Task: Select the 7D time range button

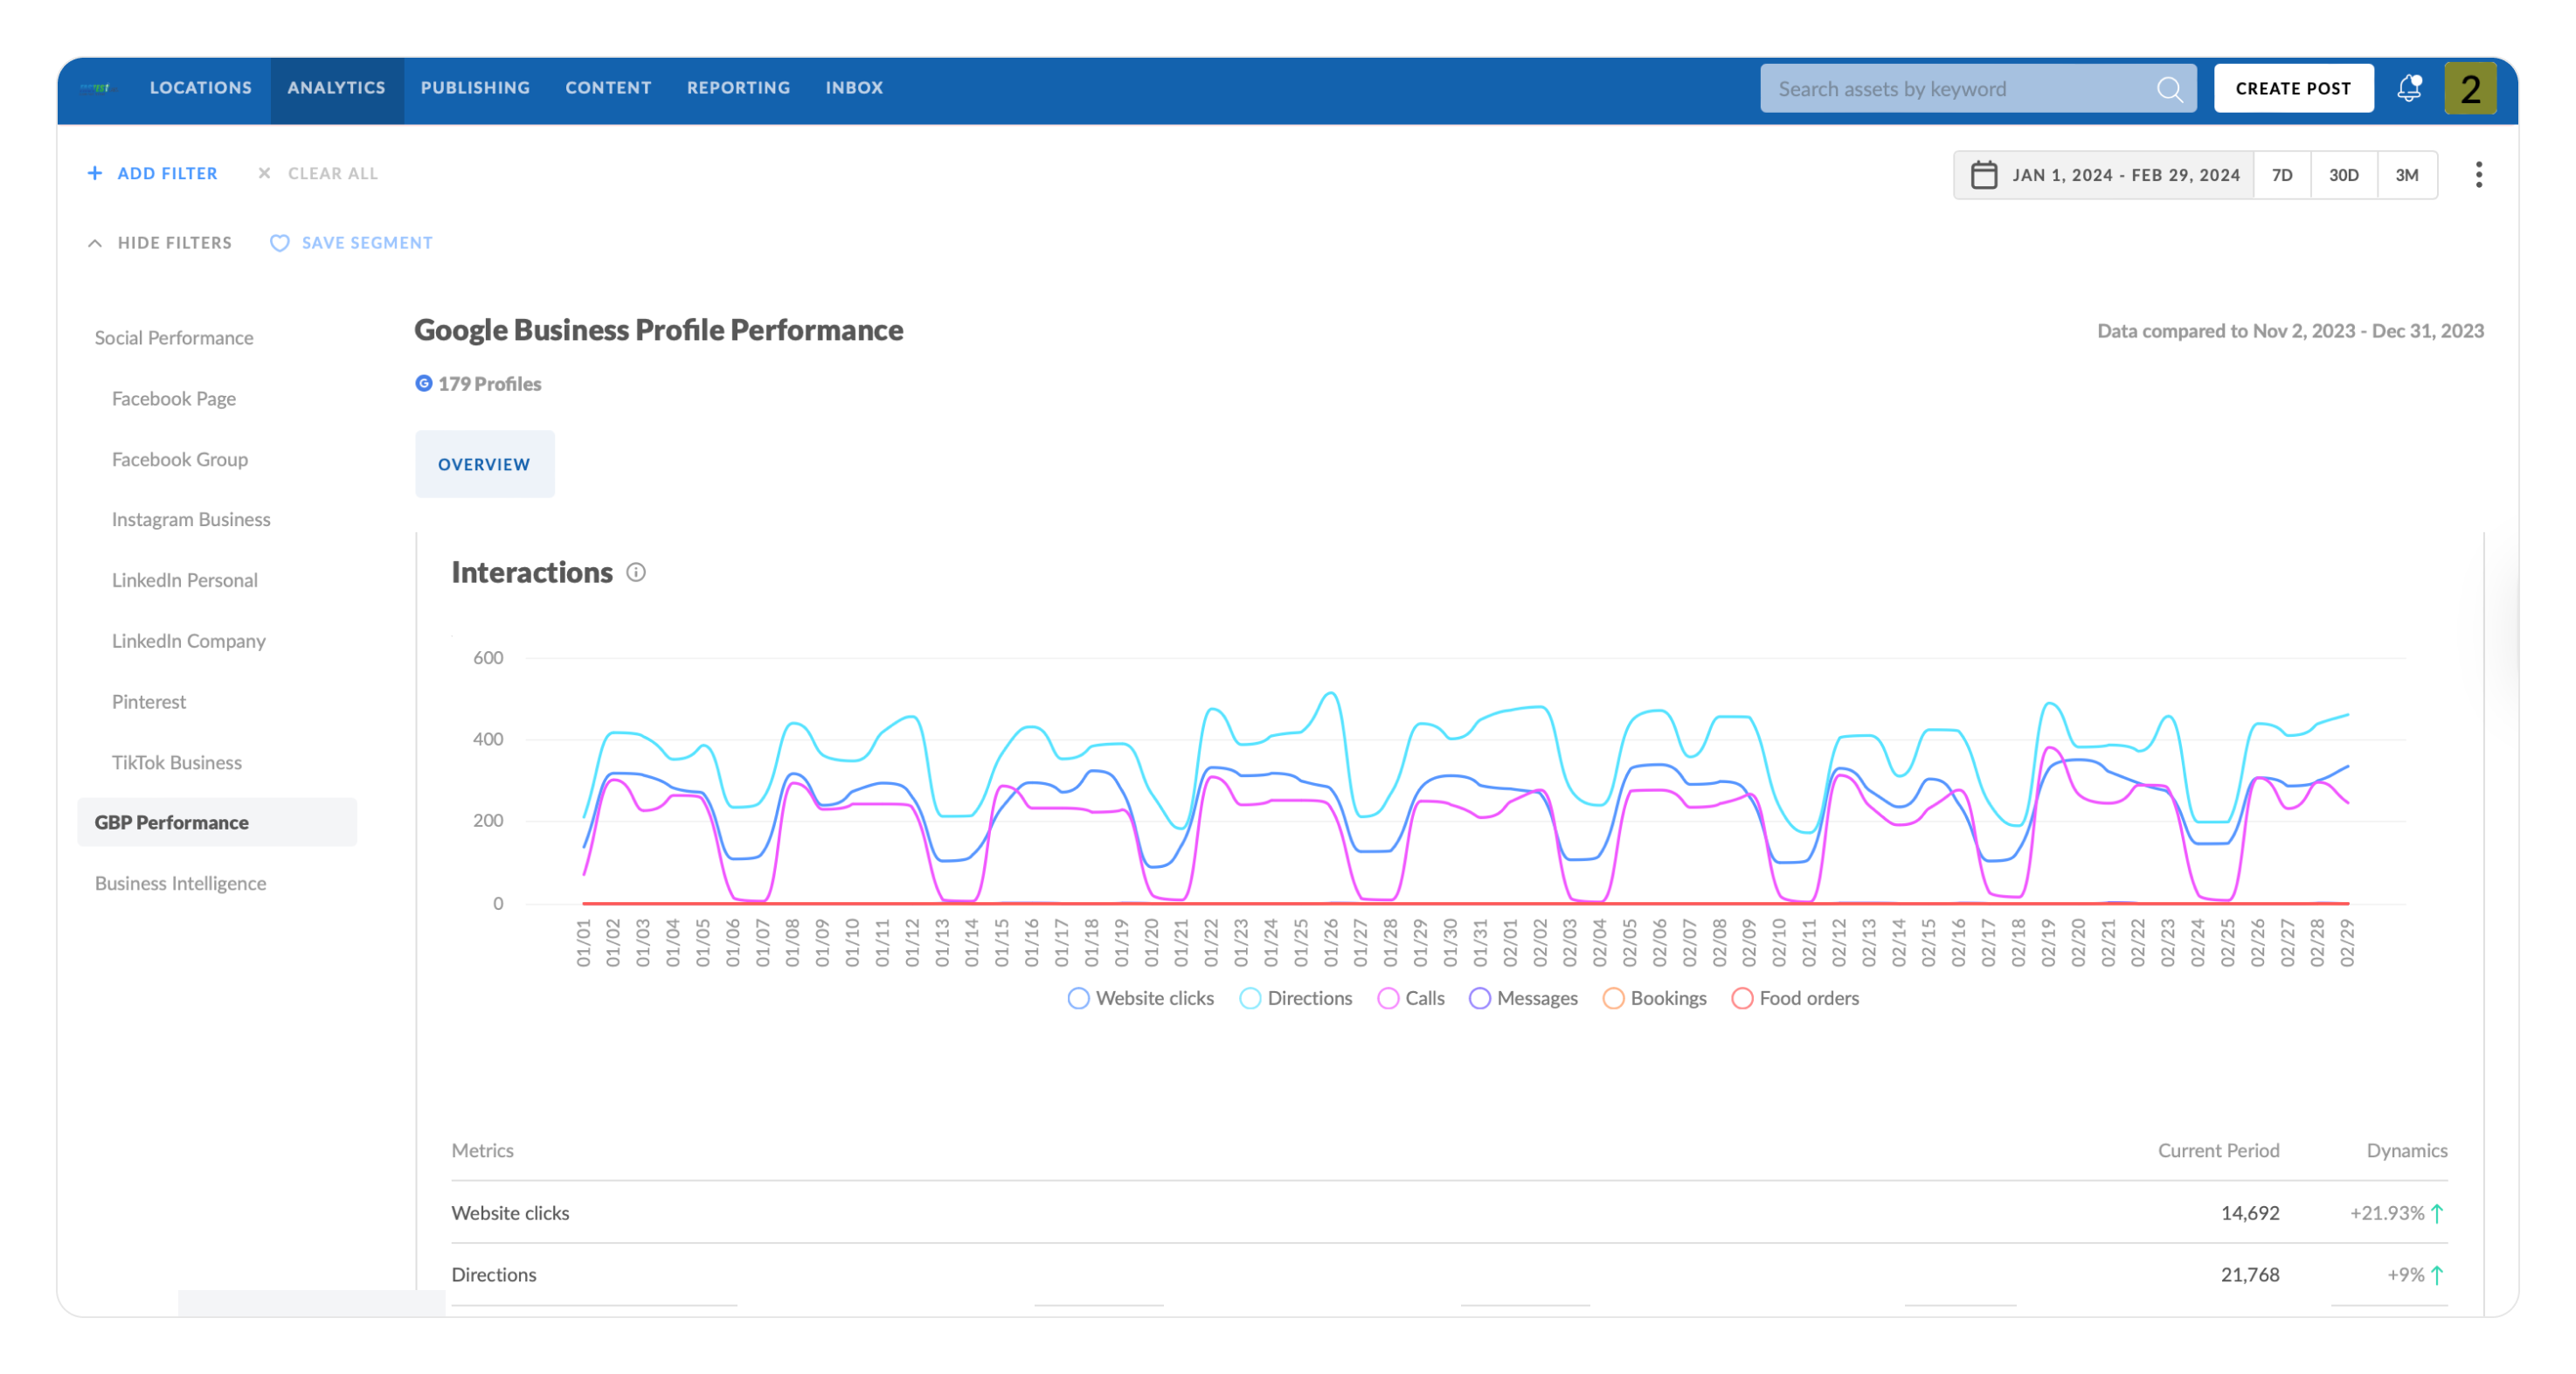Action: 2283,173
